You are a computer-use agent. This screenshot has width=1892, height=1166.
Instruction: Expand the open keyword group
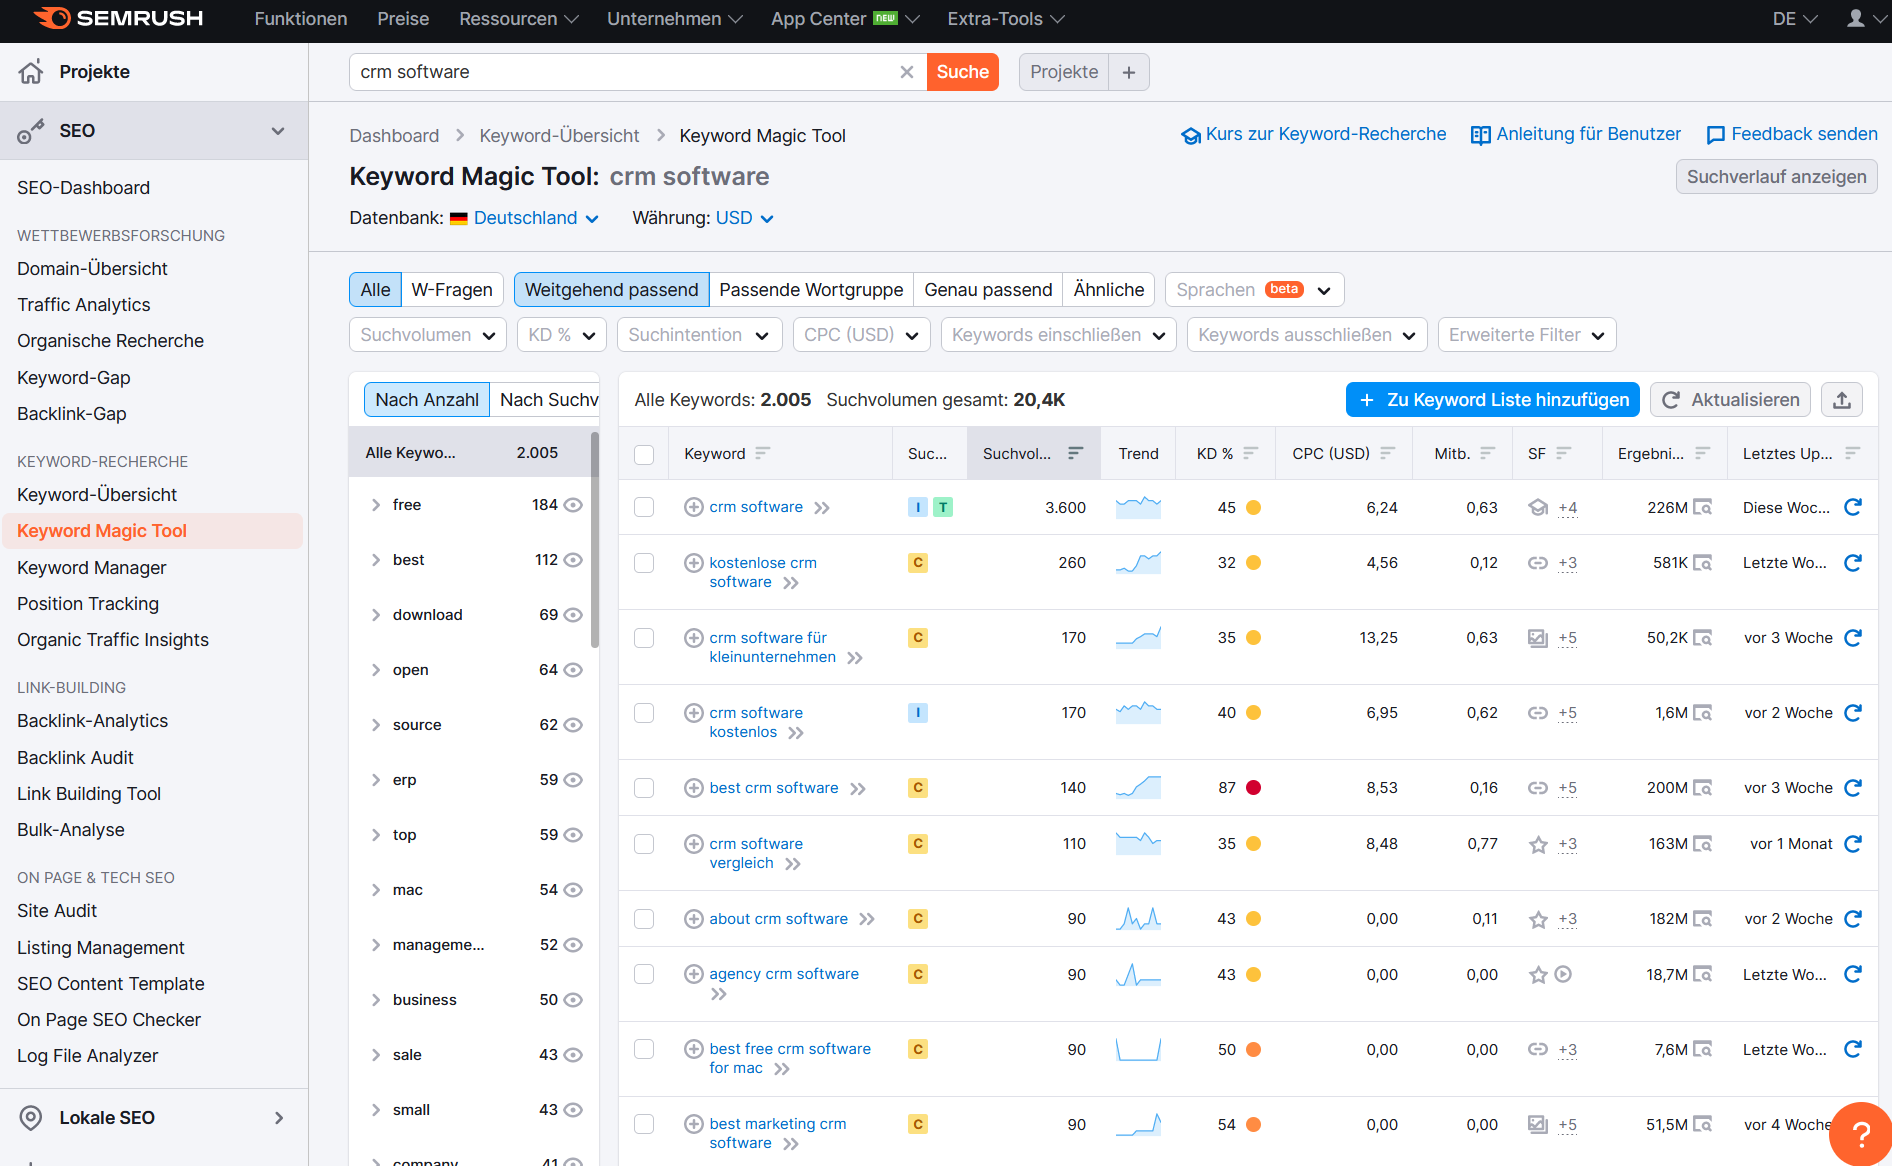(x=376, y=670)
